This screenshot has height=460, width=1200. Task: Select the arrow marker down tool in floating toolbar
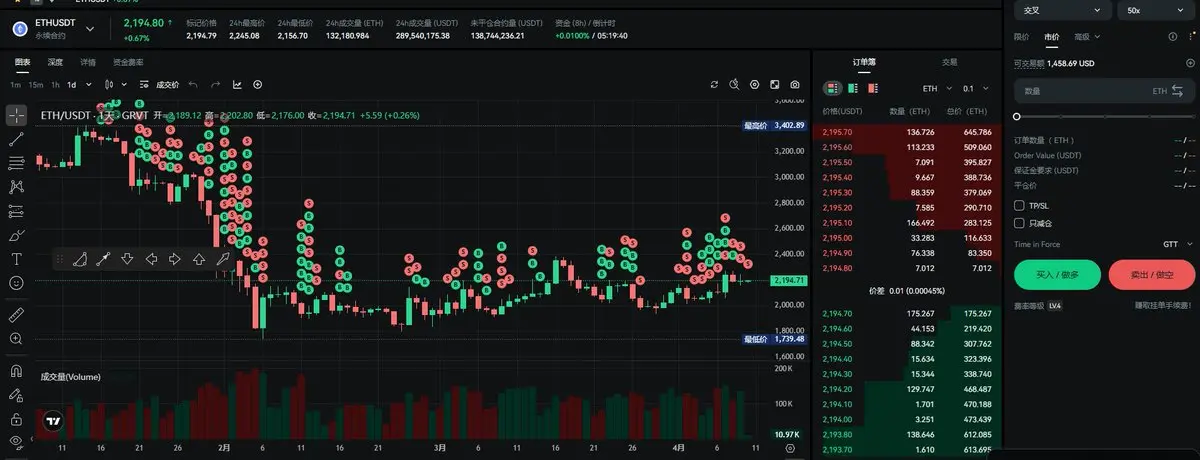click(x=127, y=260)
